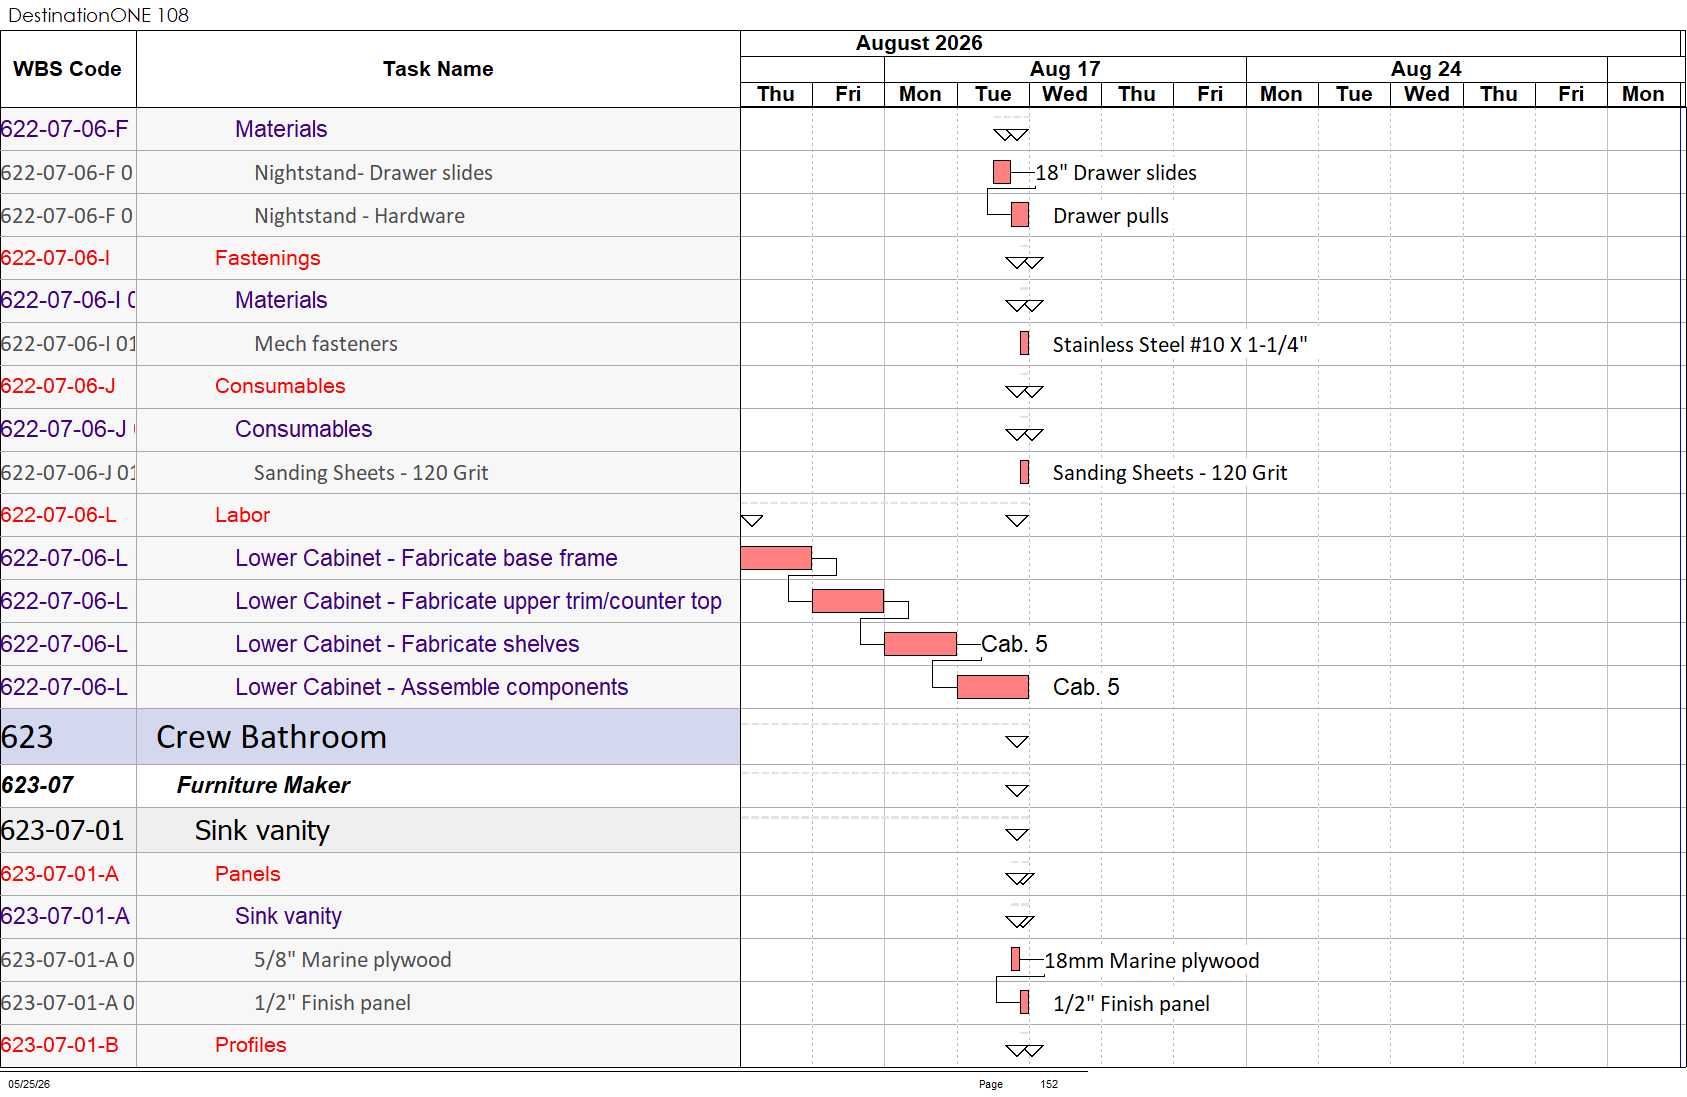Click the Gantt bar beside the 18" Drawer slides label
This screenshot has height=1097, width=1687.
click(x=1002, y=172)
